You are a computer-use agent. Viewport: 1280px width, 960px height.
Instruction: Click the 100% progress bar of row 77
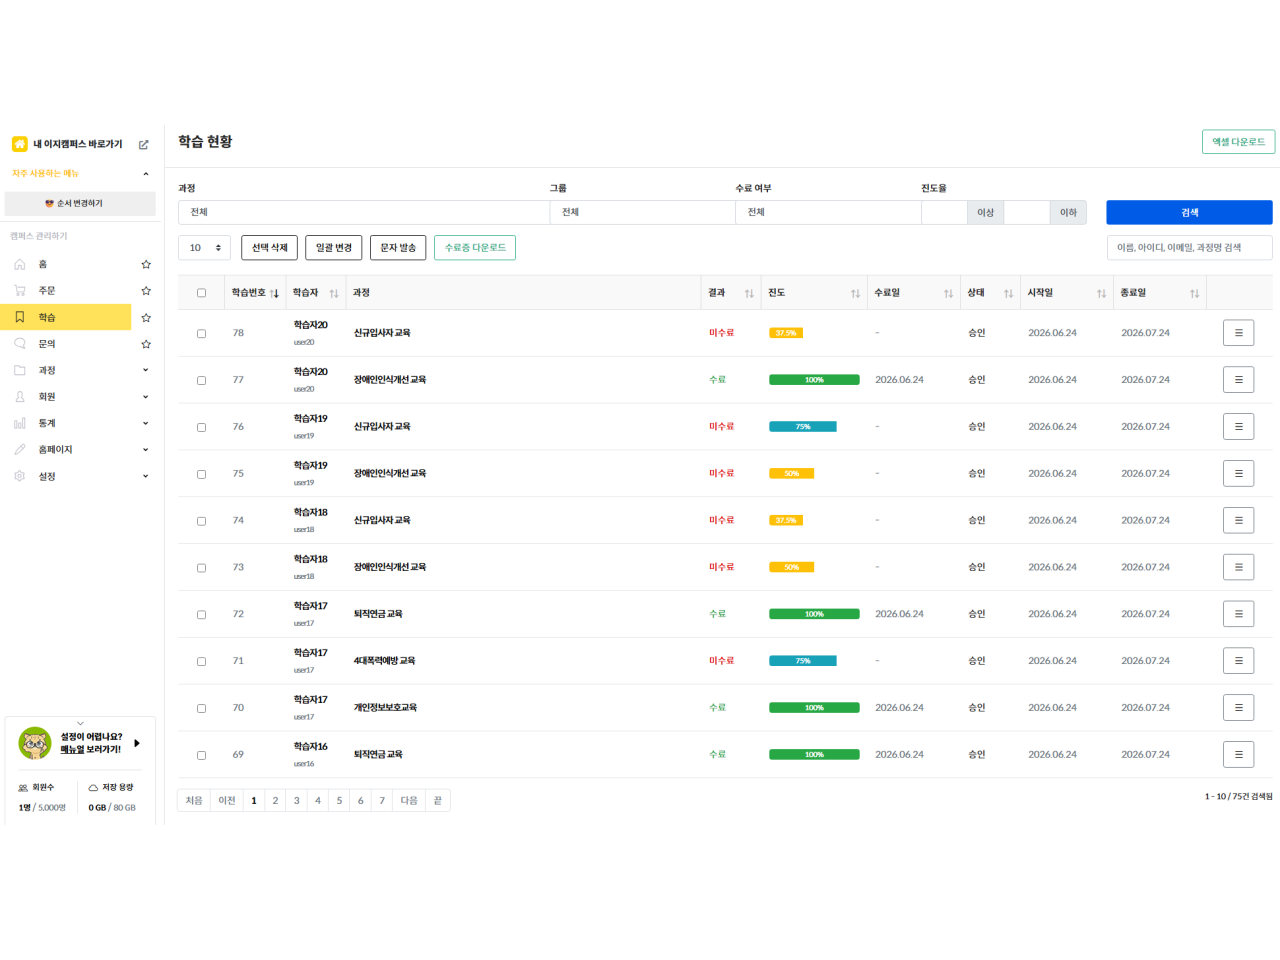(814, 380)
